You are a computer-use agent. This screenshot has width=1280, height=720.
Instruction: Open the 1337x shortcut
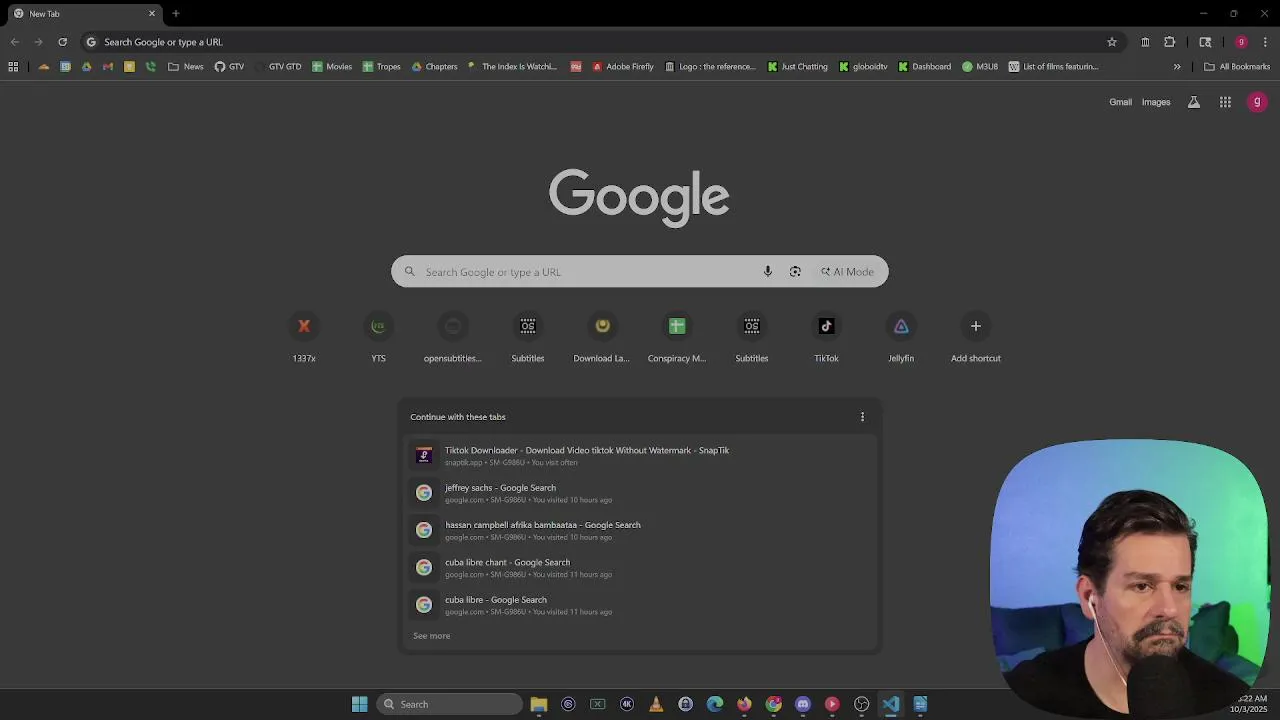coord(304,338)
